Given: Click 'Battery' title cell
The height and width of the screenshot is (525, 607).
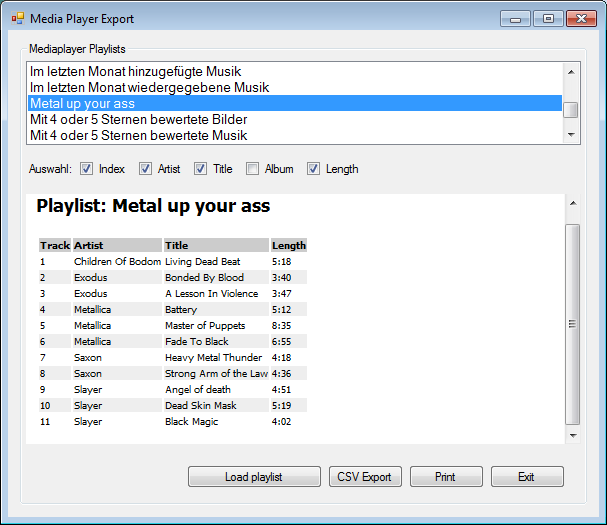Looking at the screenshot, I should [x=216, y=310].
